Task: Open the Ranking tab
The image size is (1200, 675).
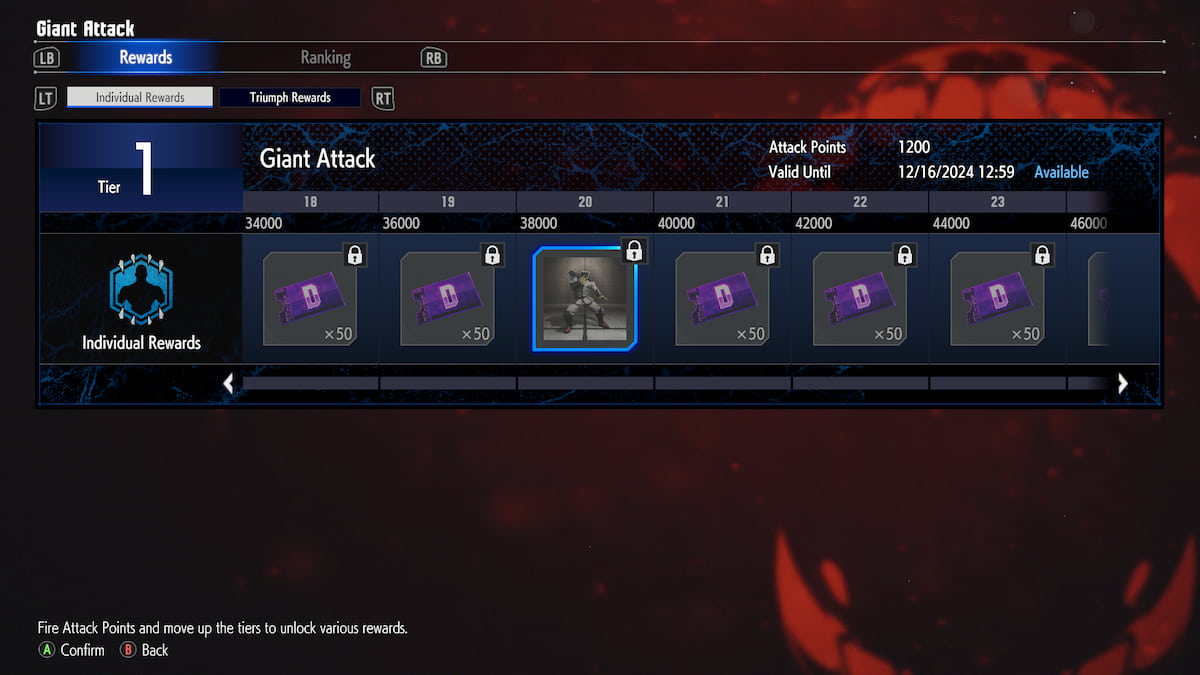Action: click(x=326, y=57)
